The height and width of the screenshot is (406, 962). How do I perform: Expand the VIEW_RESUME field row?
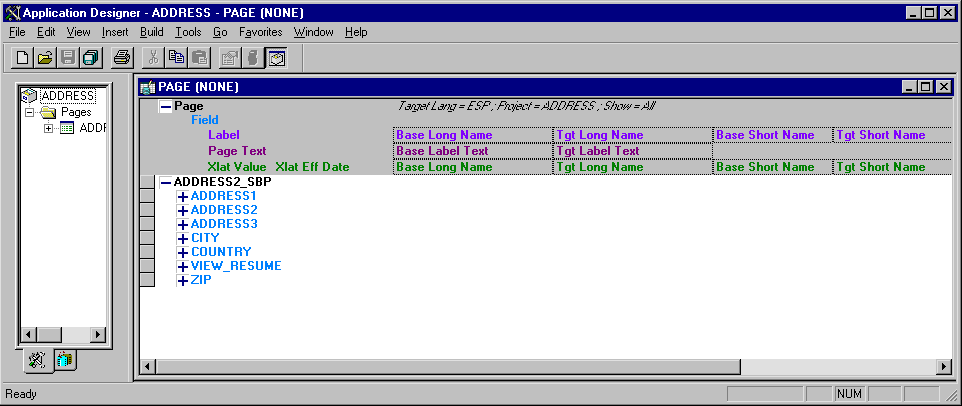point(182,266)
